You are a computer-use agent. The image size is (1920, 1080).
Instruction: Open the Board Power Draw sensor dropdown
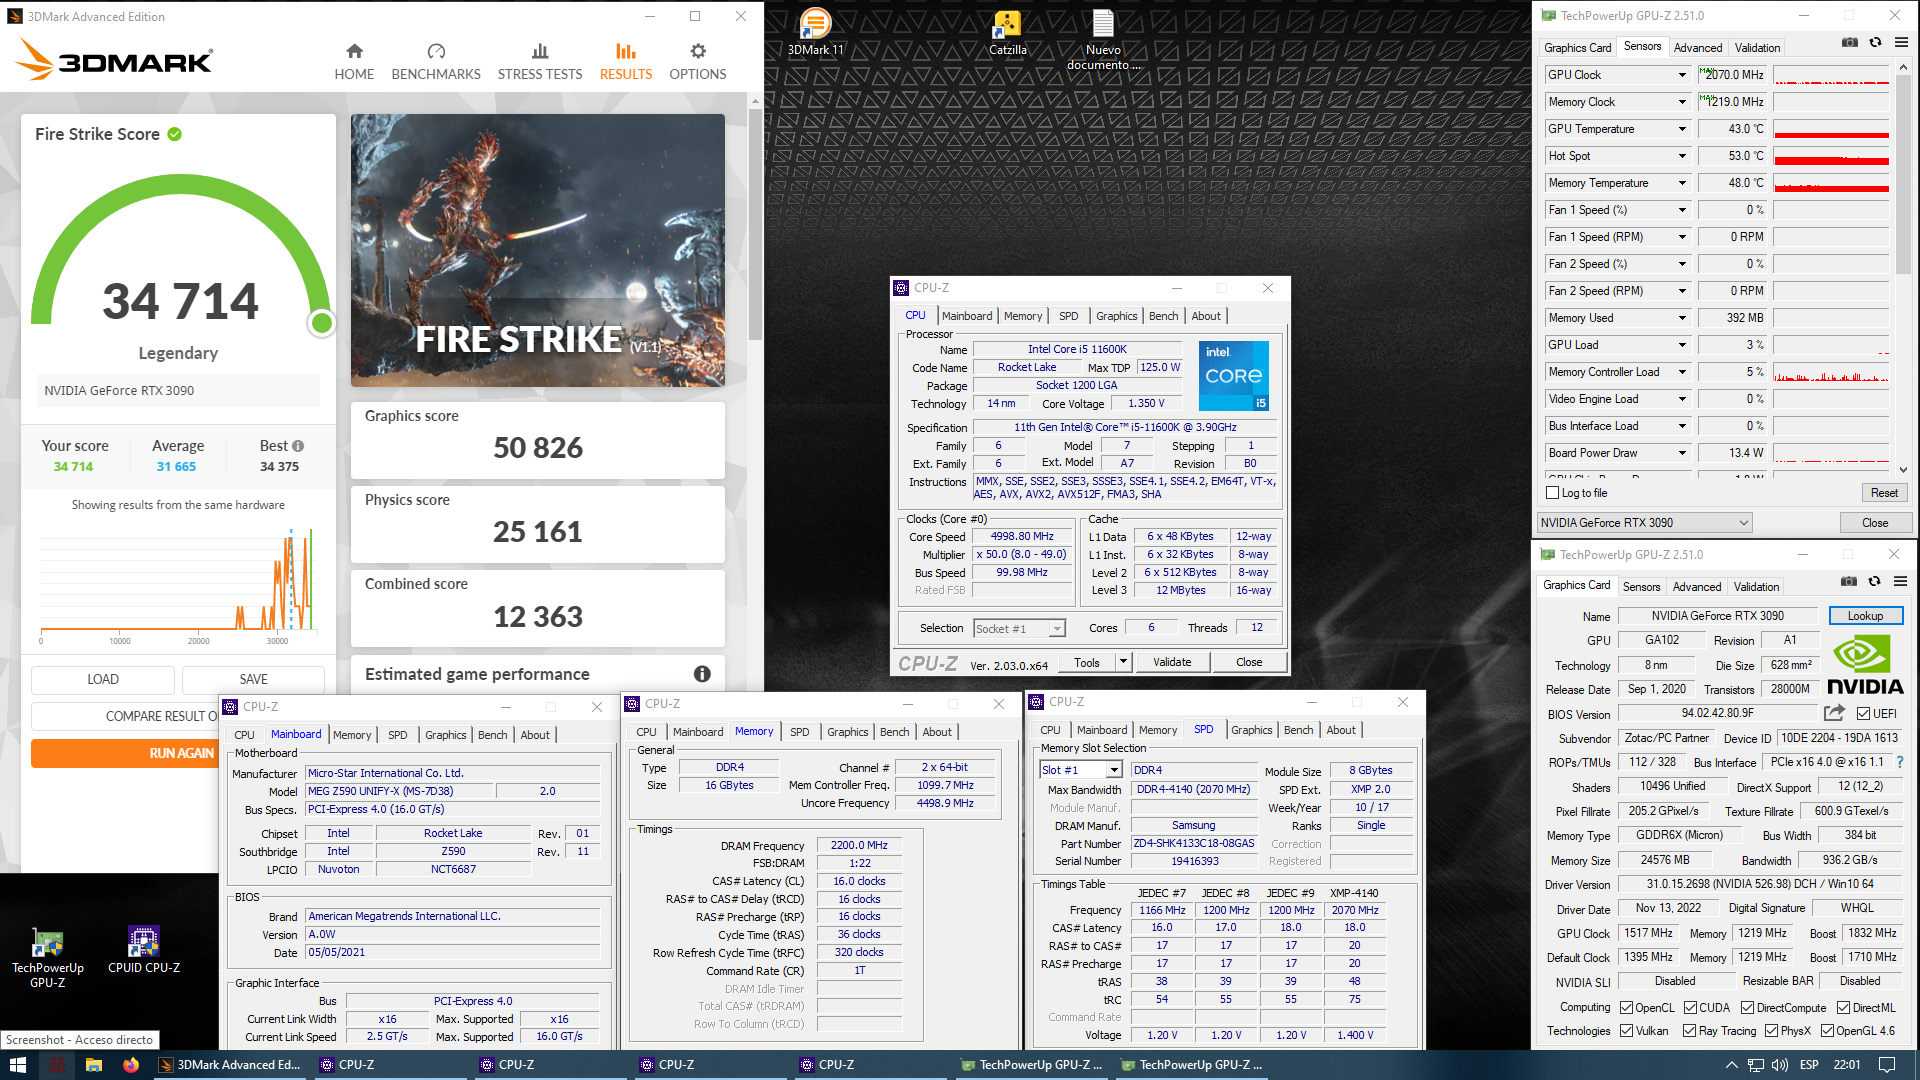(x=1682, y=453)
